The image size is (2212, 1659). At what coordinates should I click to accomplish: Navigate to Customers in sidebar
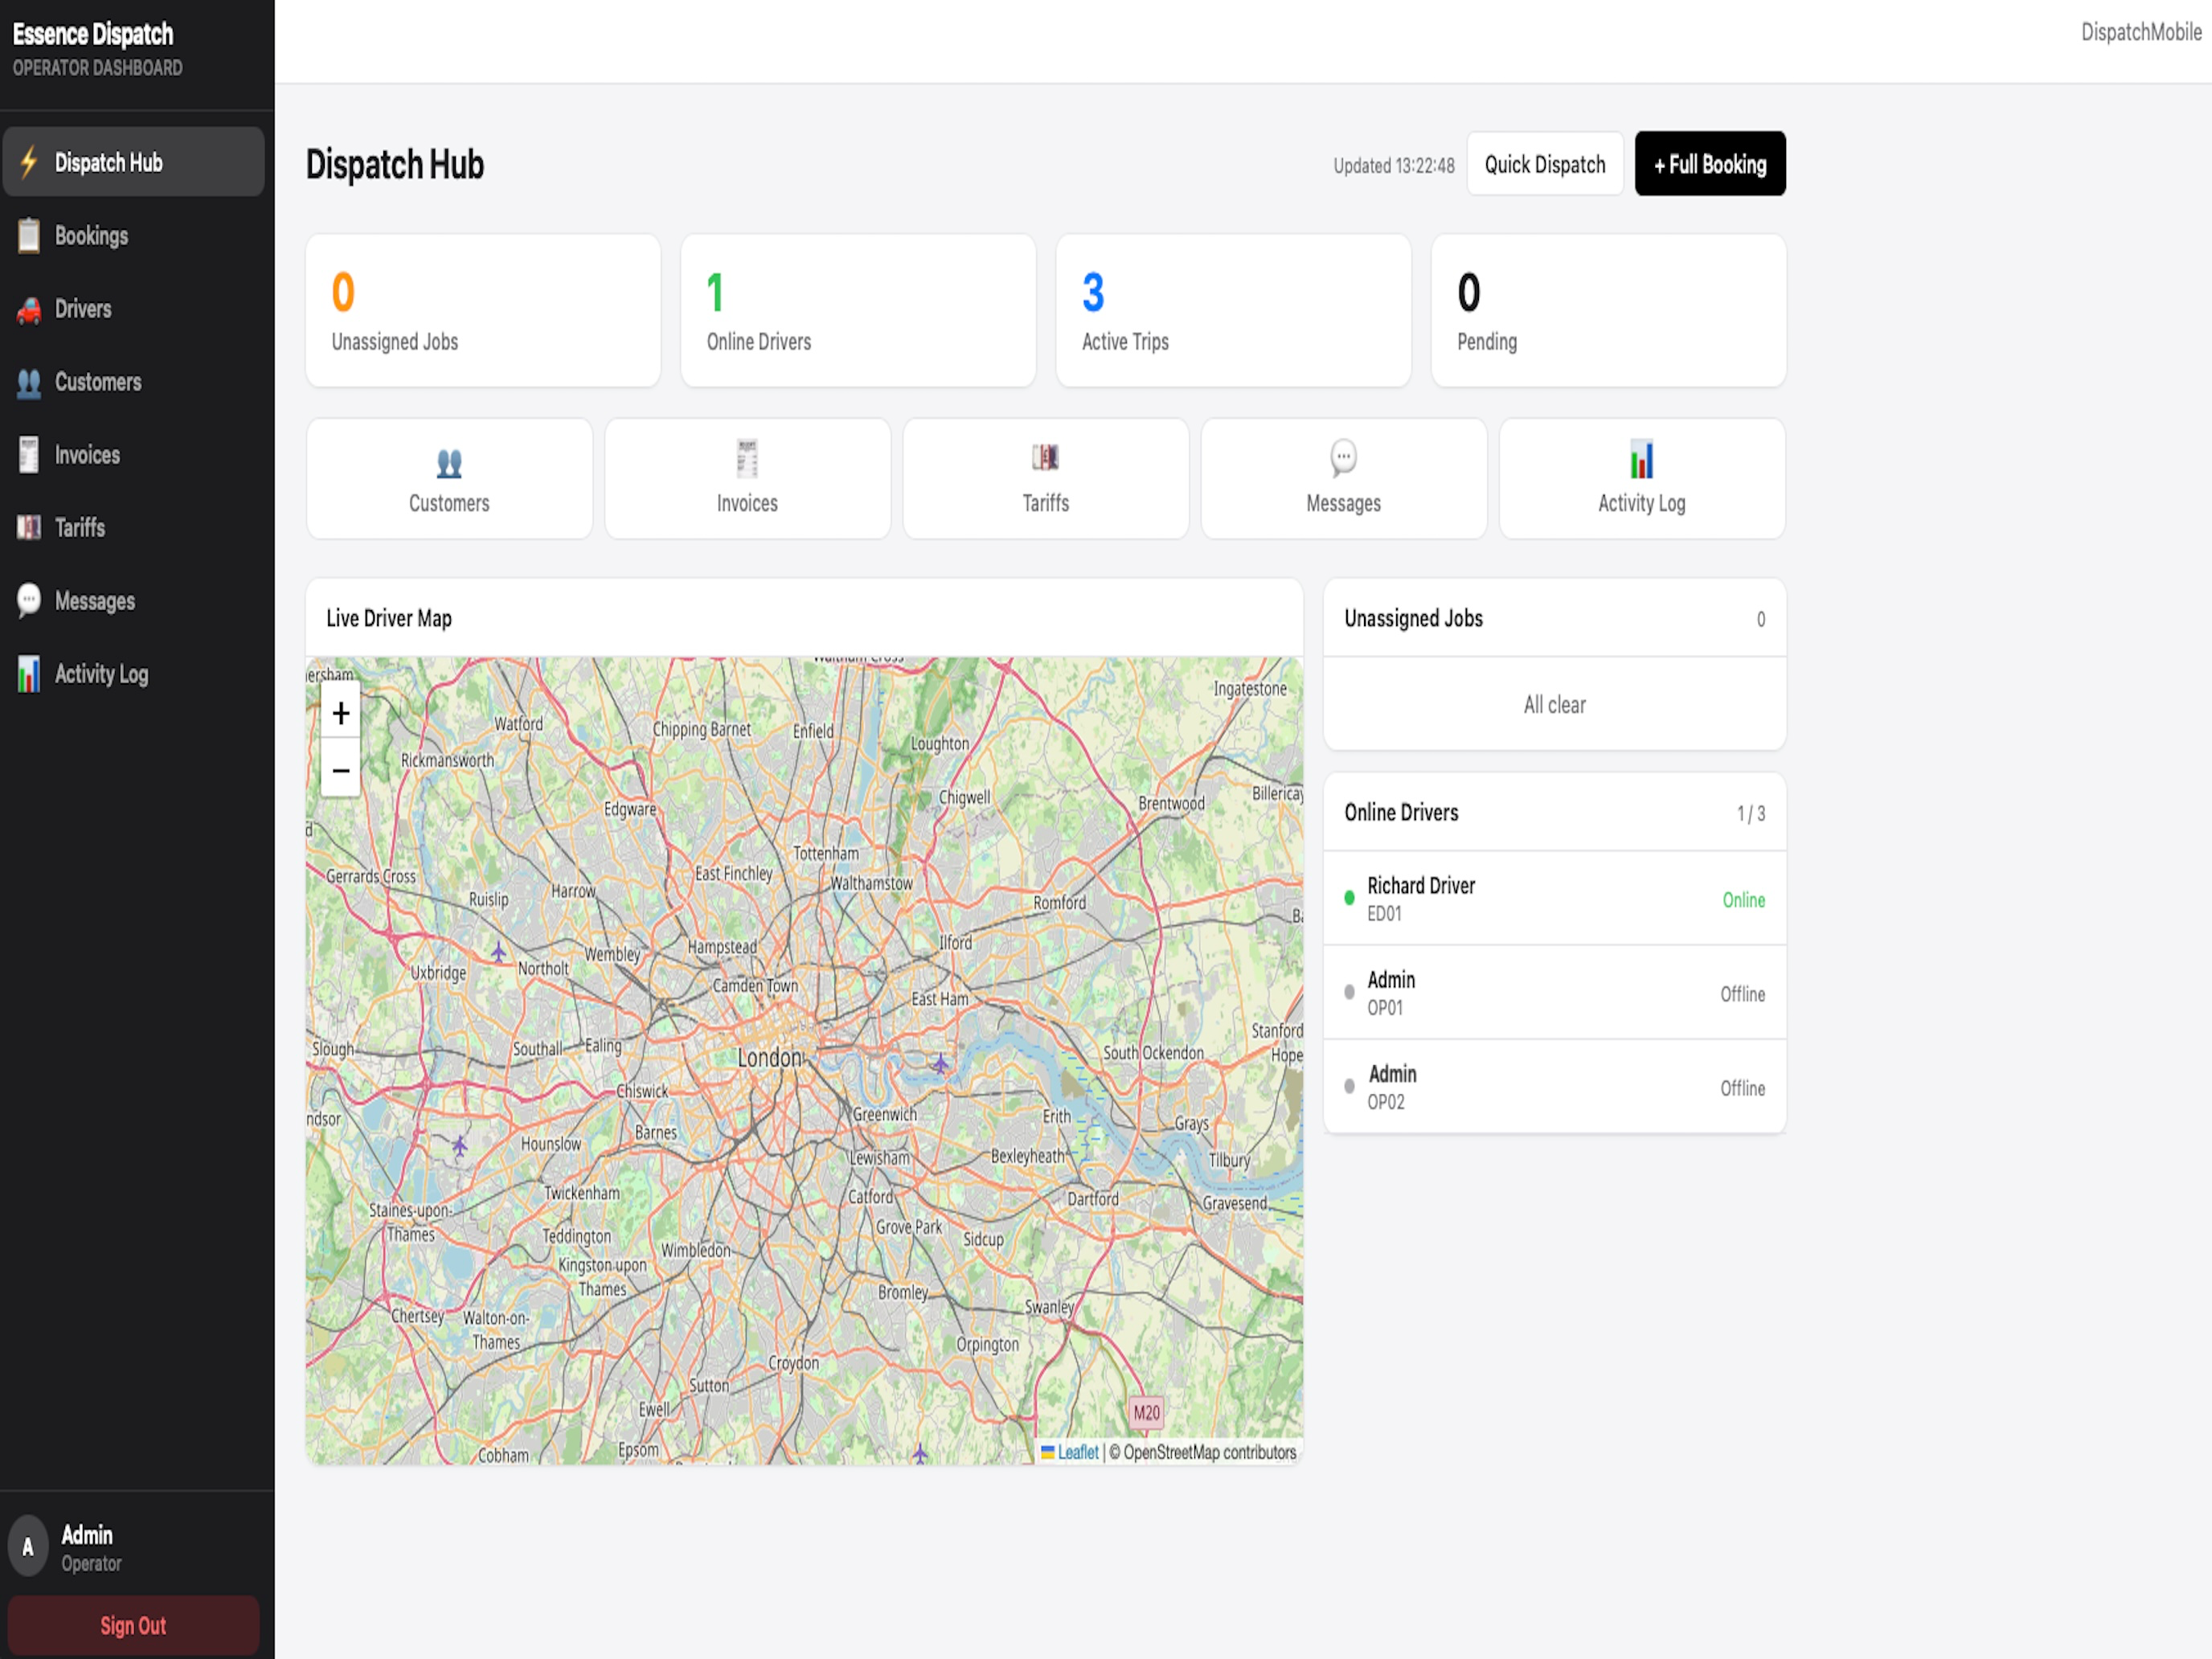coord(133,383)
